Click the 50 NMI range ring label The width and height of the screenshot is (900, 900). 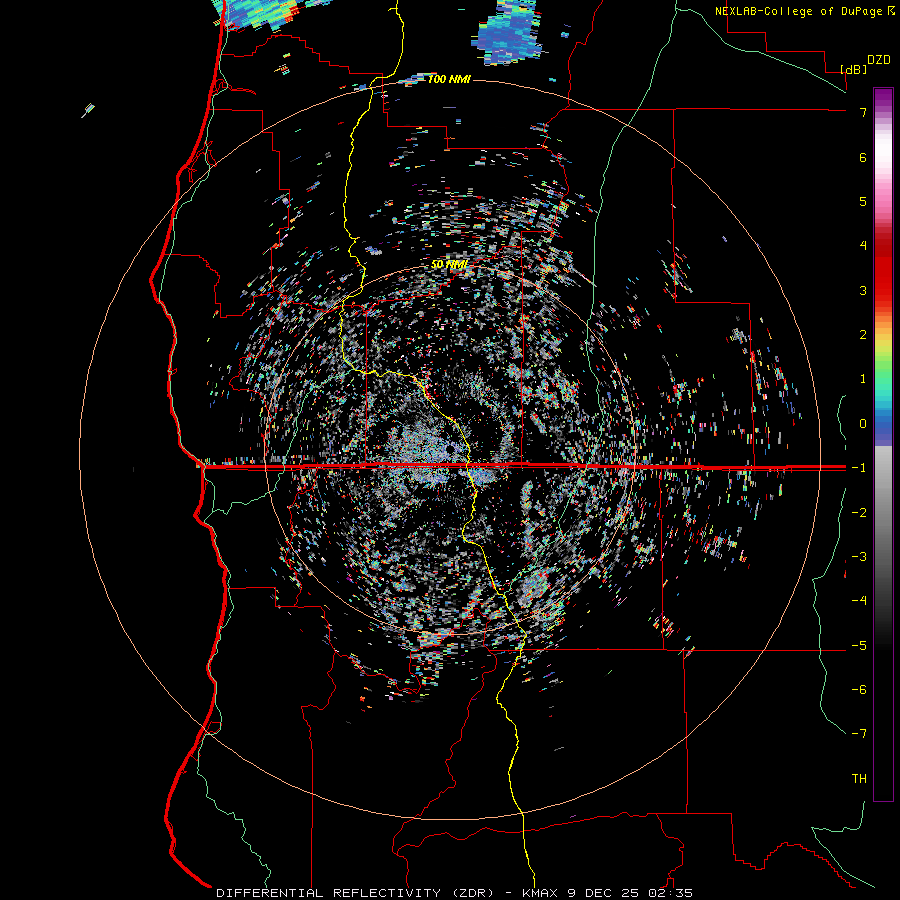pyautogui.click(x=449, y=265)
